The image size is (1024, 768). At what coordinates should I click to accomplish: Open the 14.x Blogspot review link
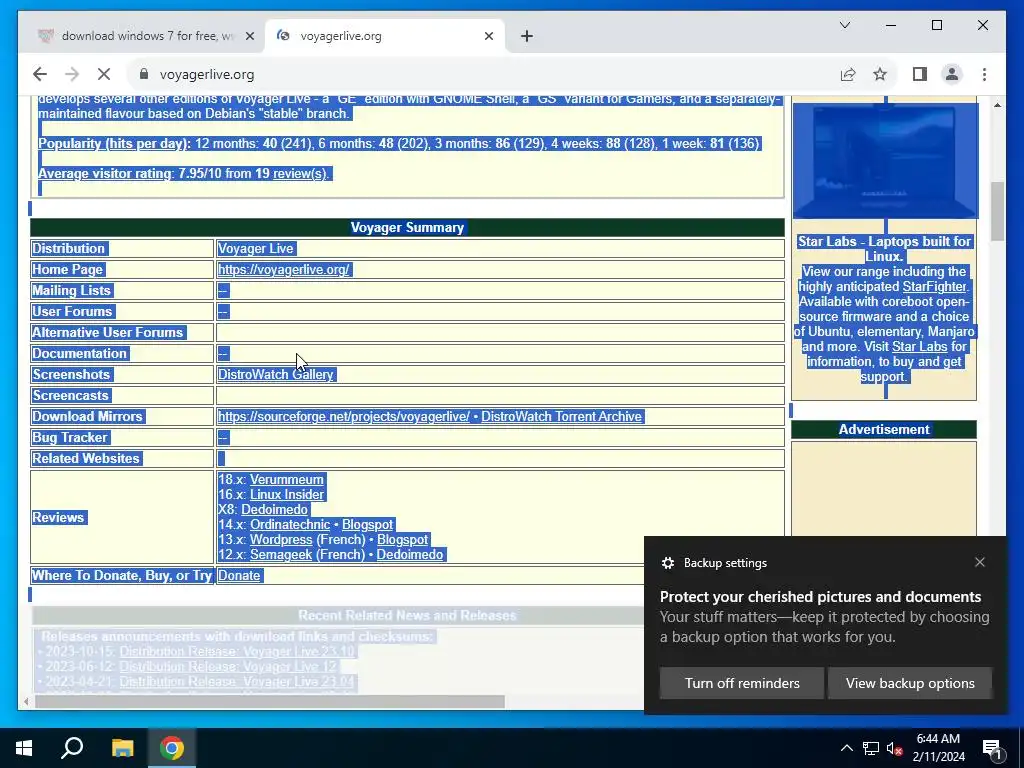click(x=368, y=524)
